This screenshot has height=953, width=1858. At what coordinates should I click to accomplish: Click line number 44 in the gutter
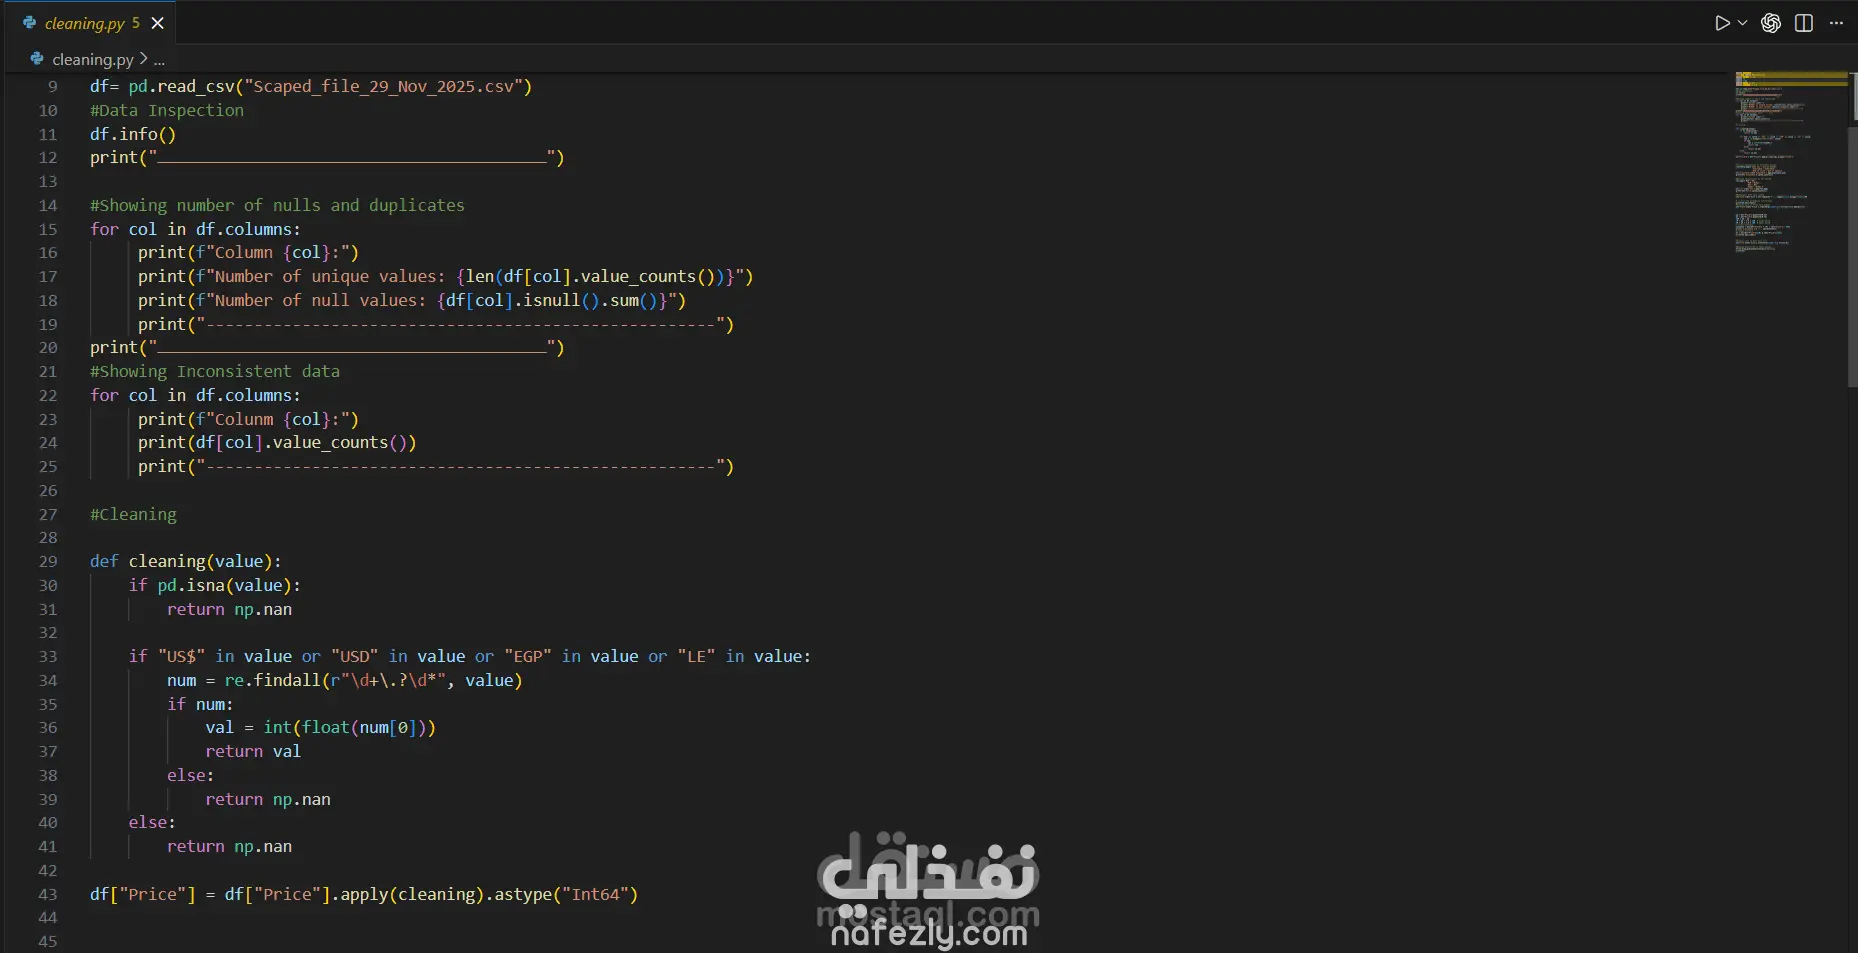click(x=48, y=917)
